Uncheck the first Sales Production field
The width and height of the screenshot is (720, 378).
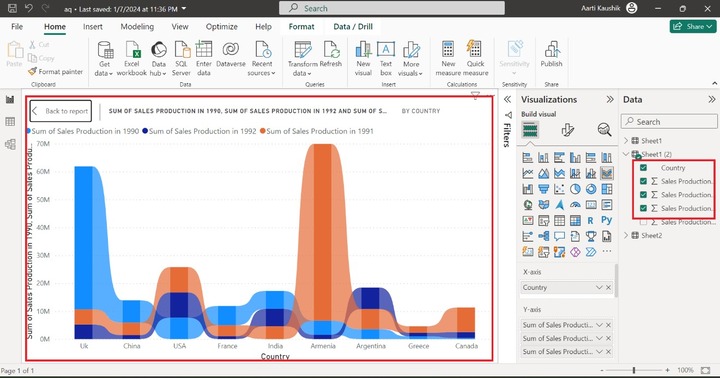(x=643, y=181)
